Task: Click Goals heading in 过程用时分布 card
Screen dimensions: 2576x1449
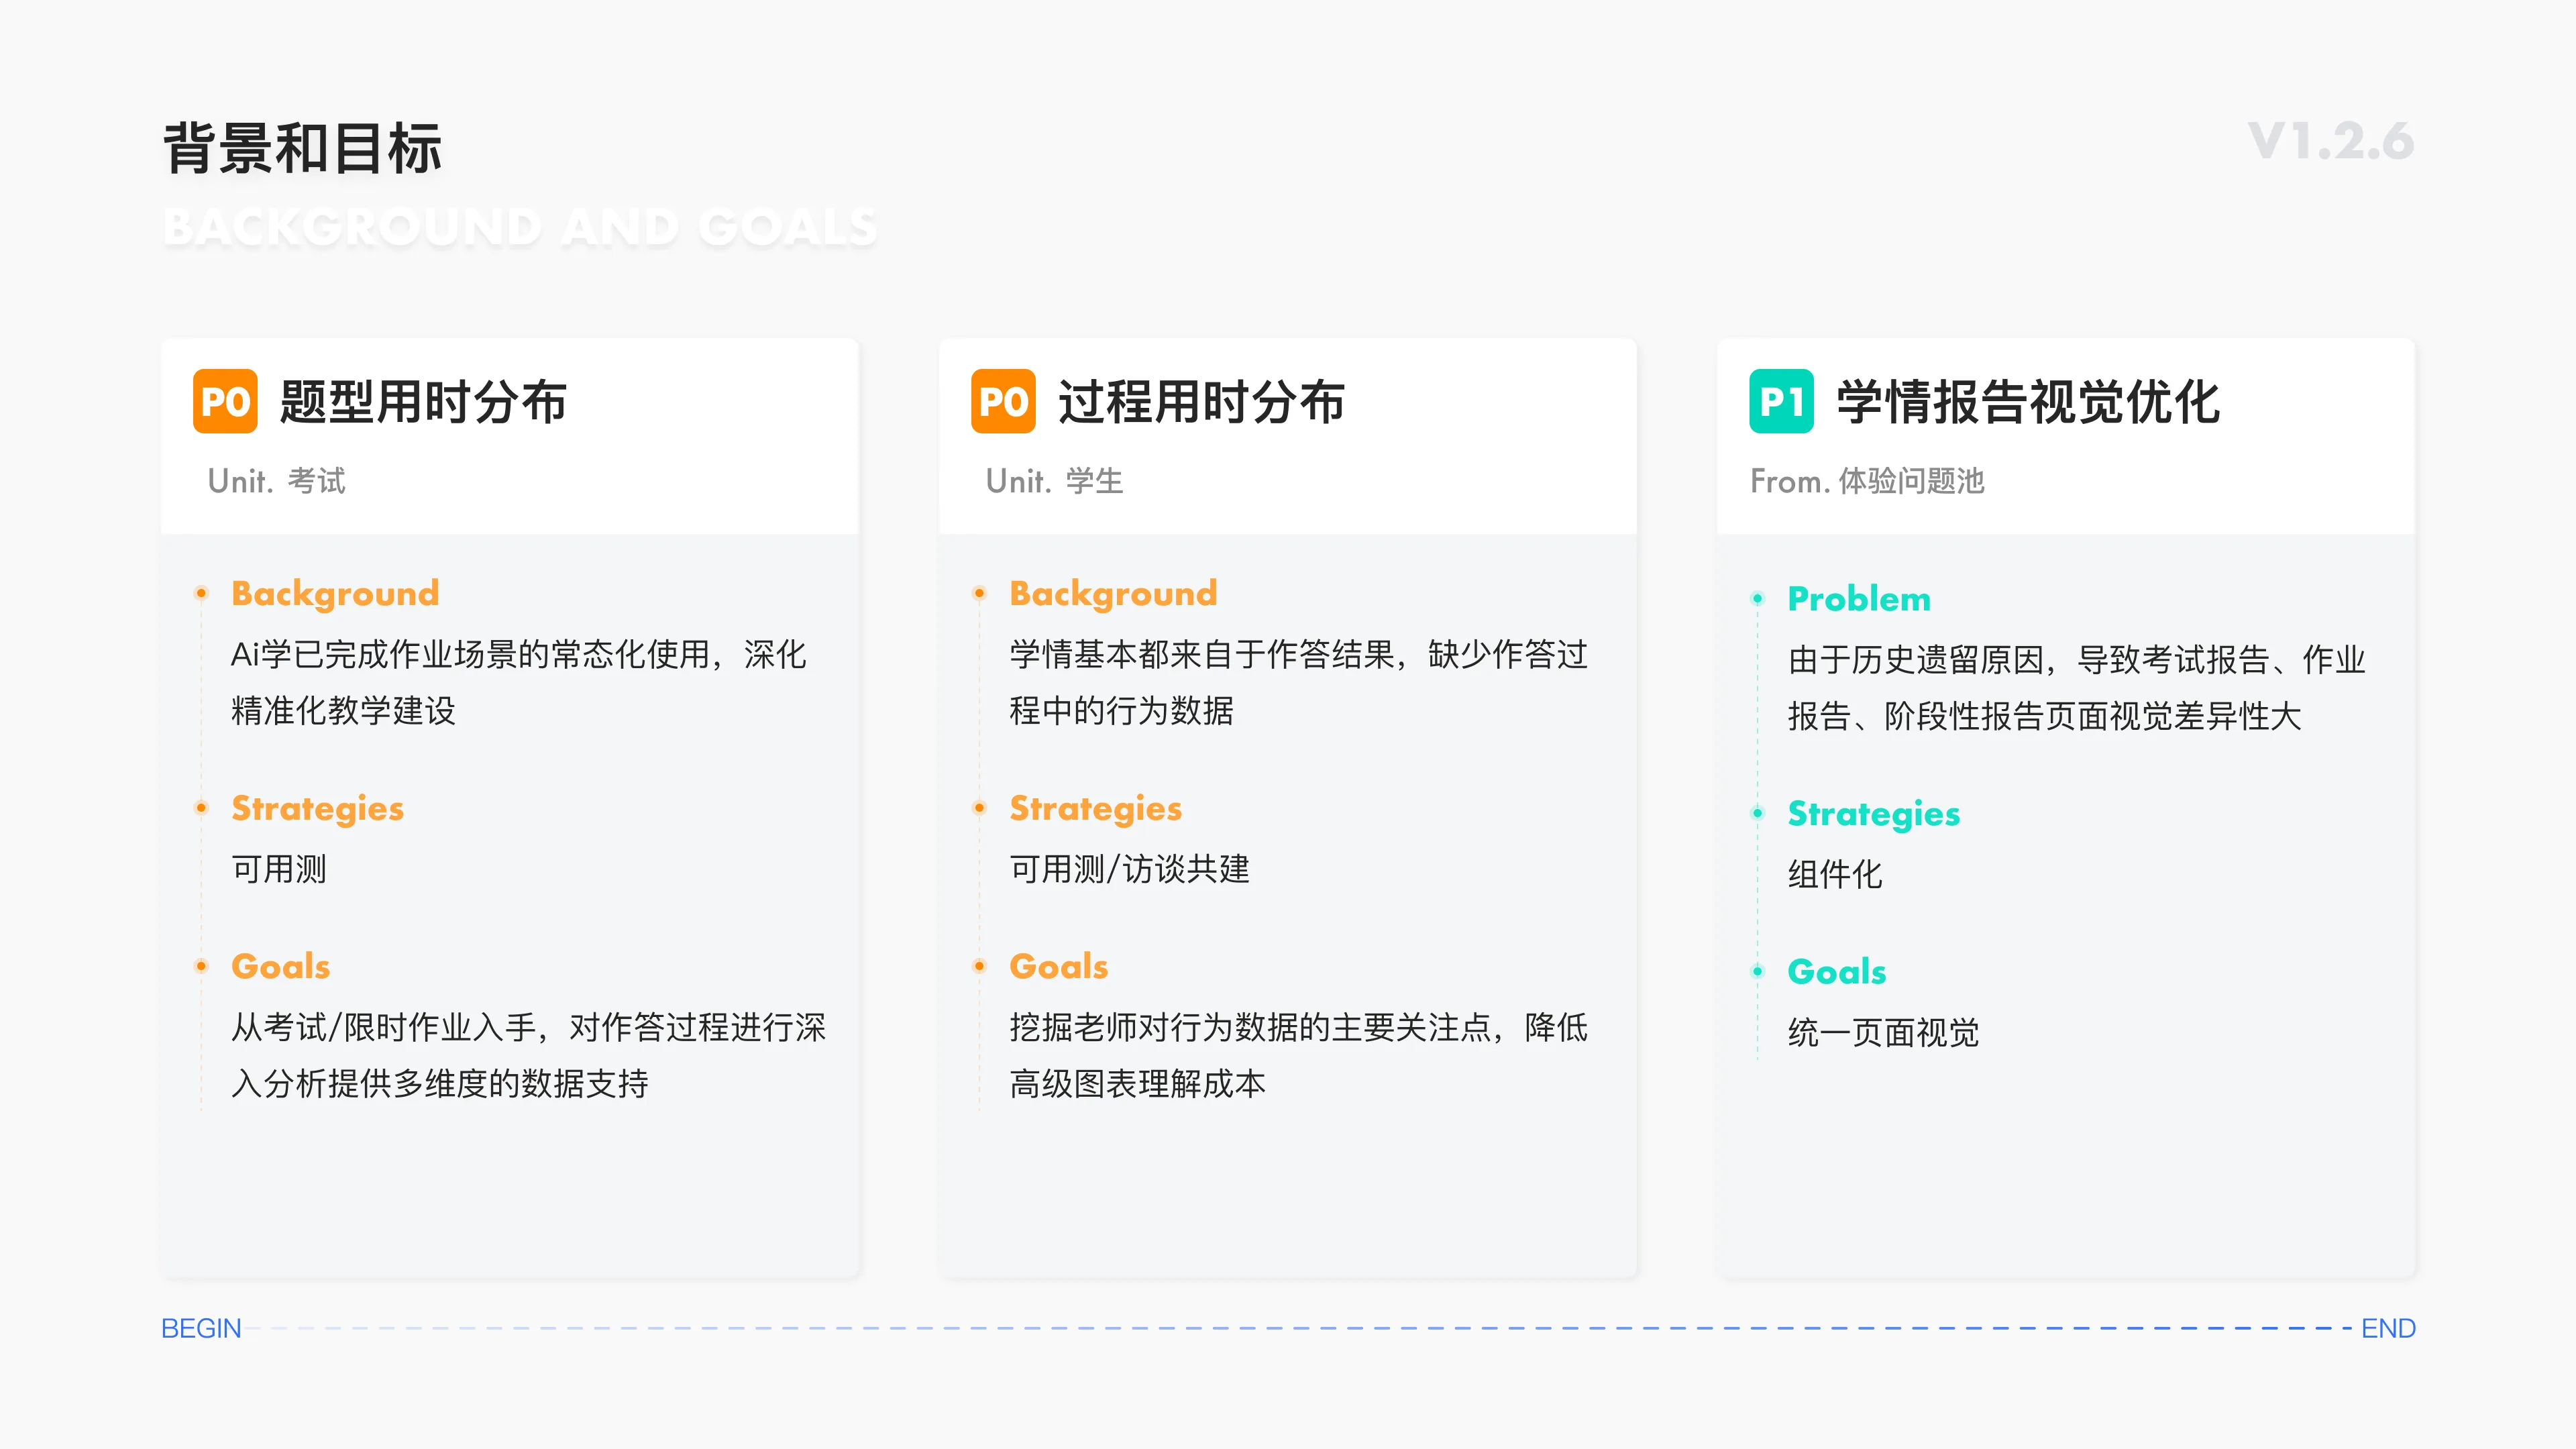Action: tap(1059, 966)
